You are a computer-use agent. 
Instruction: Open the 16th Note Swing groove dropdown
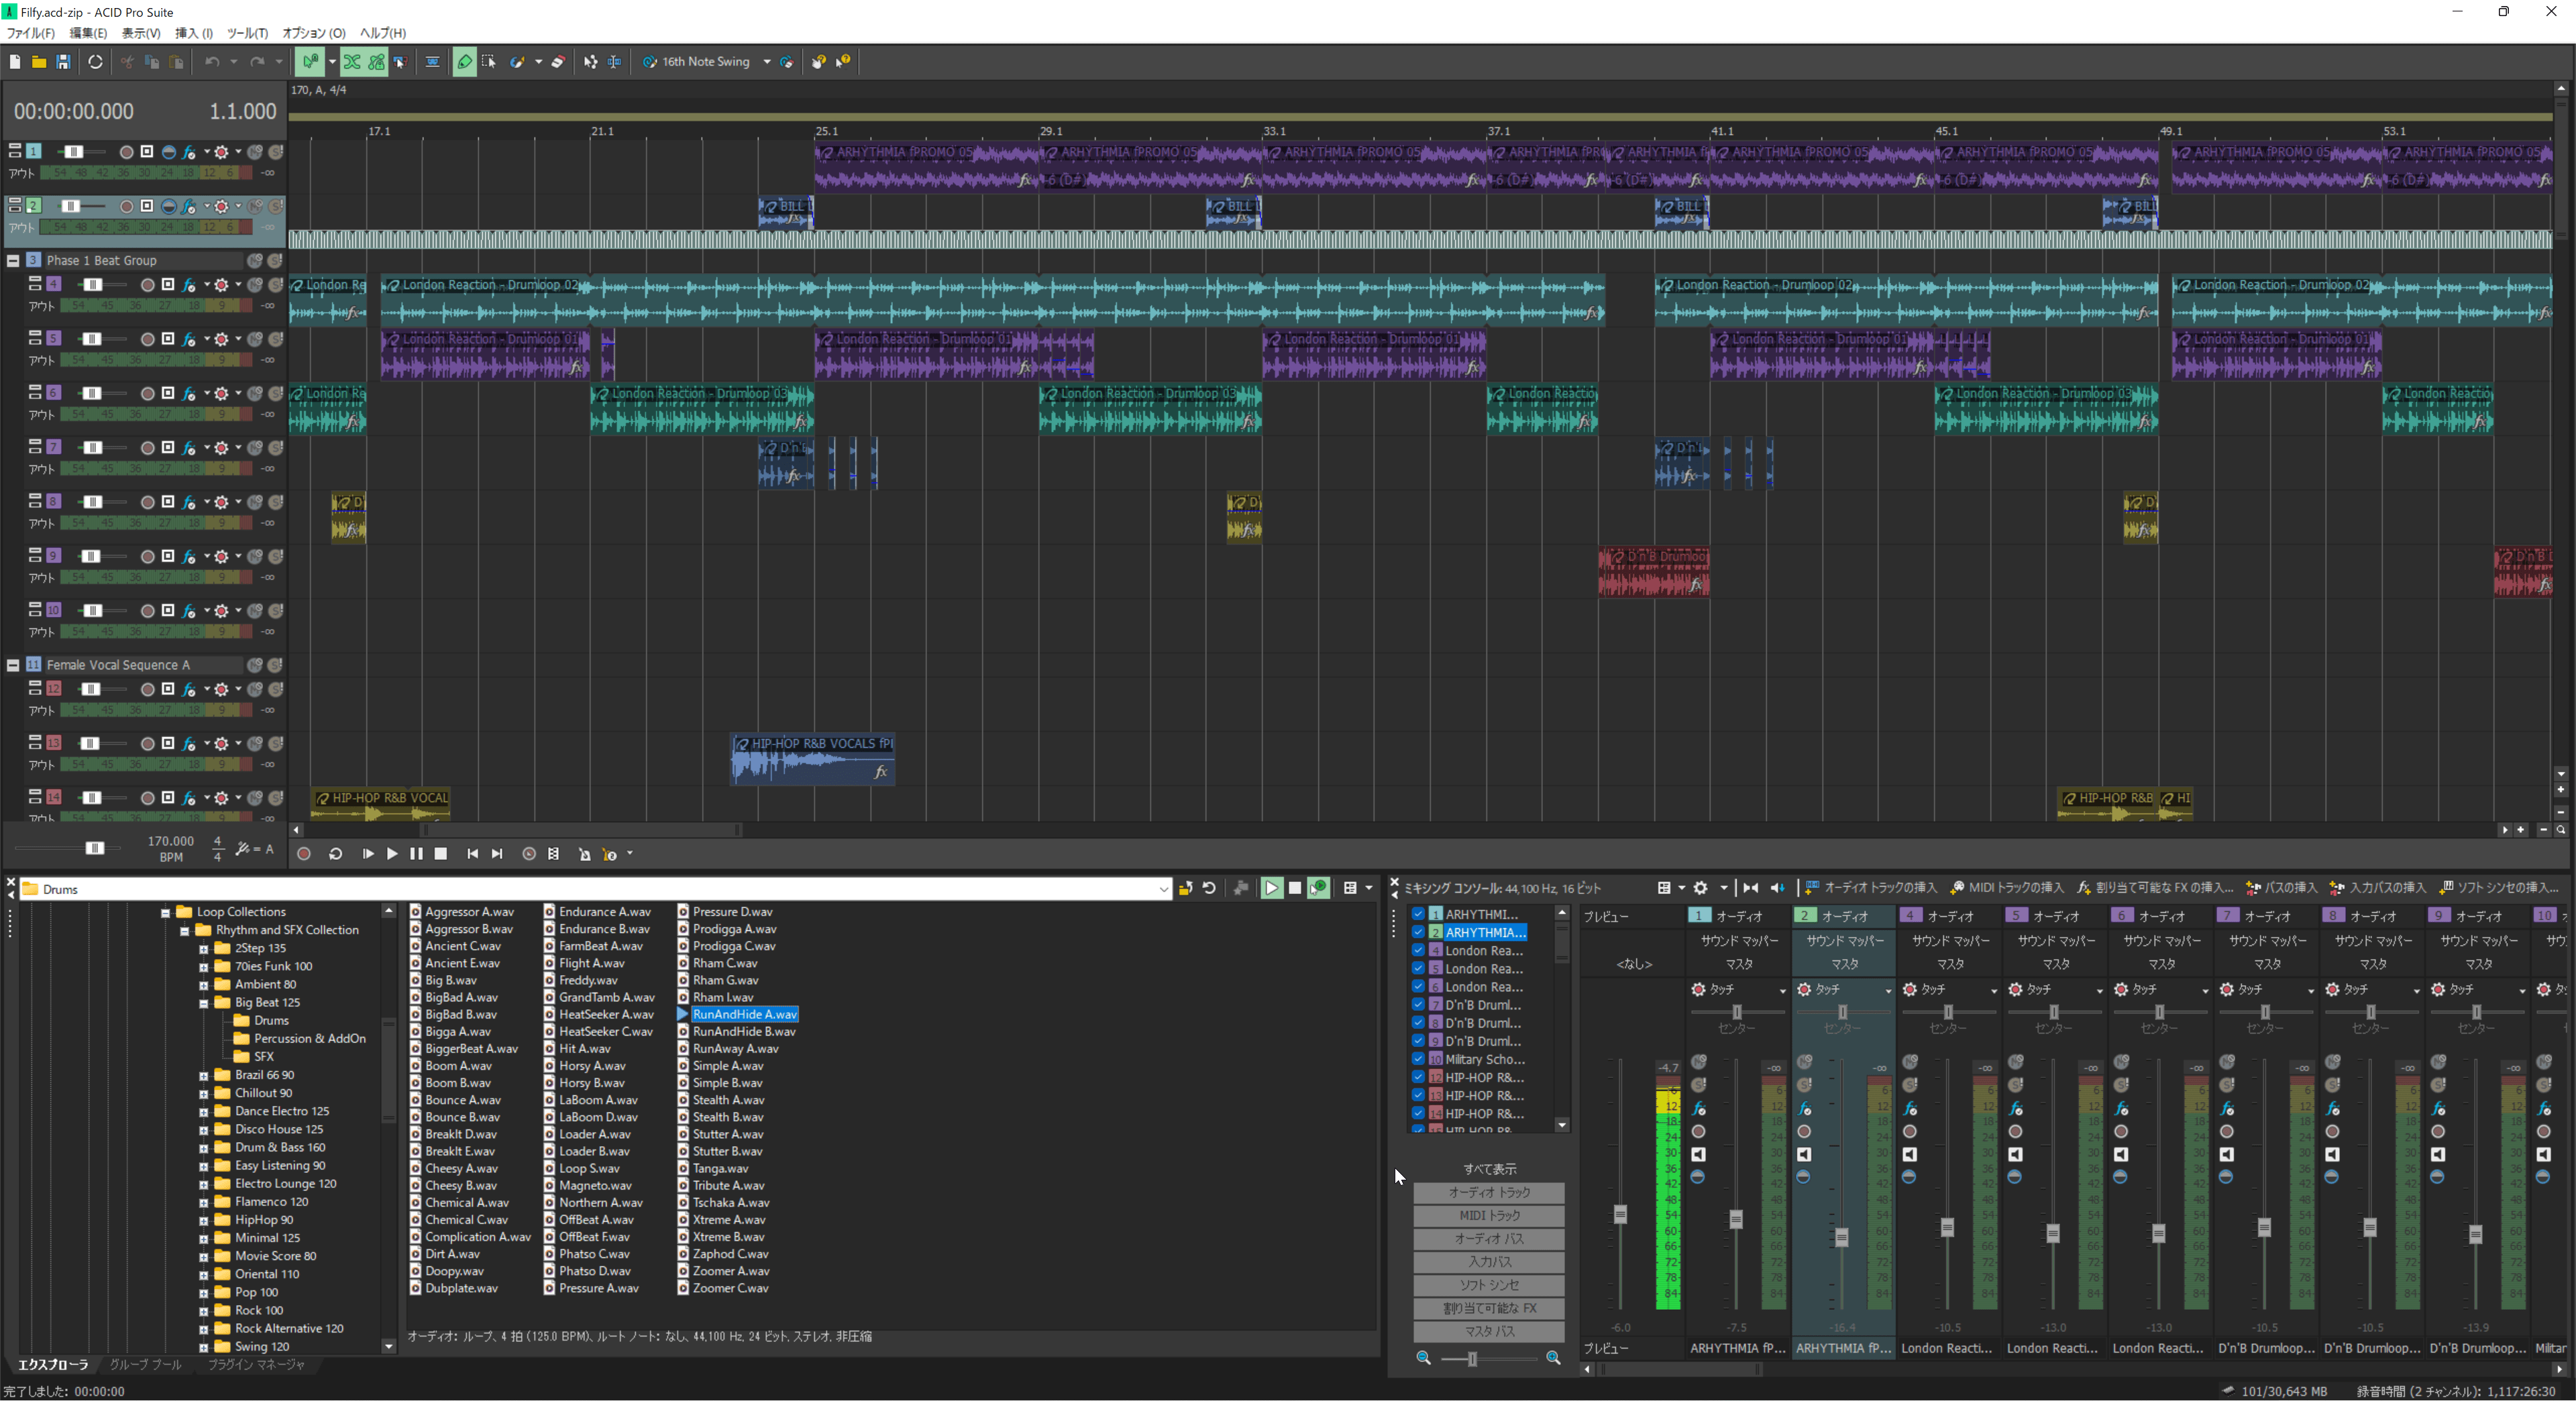pyautogui.click(x=767, y=62)
